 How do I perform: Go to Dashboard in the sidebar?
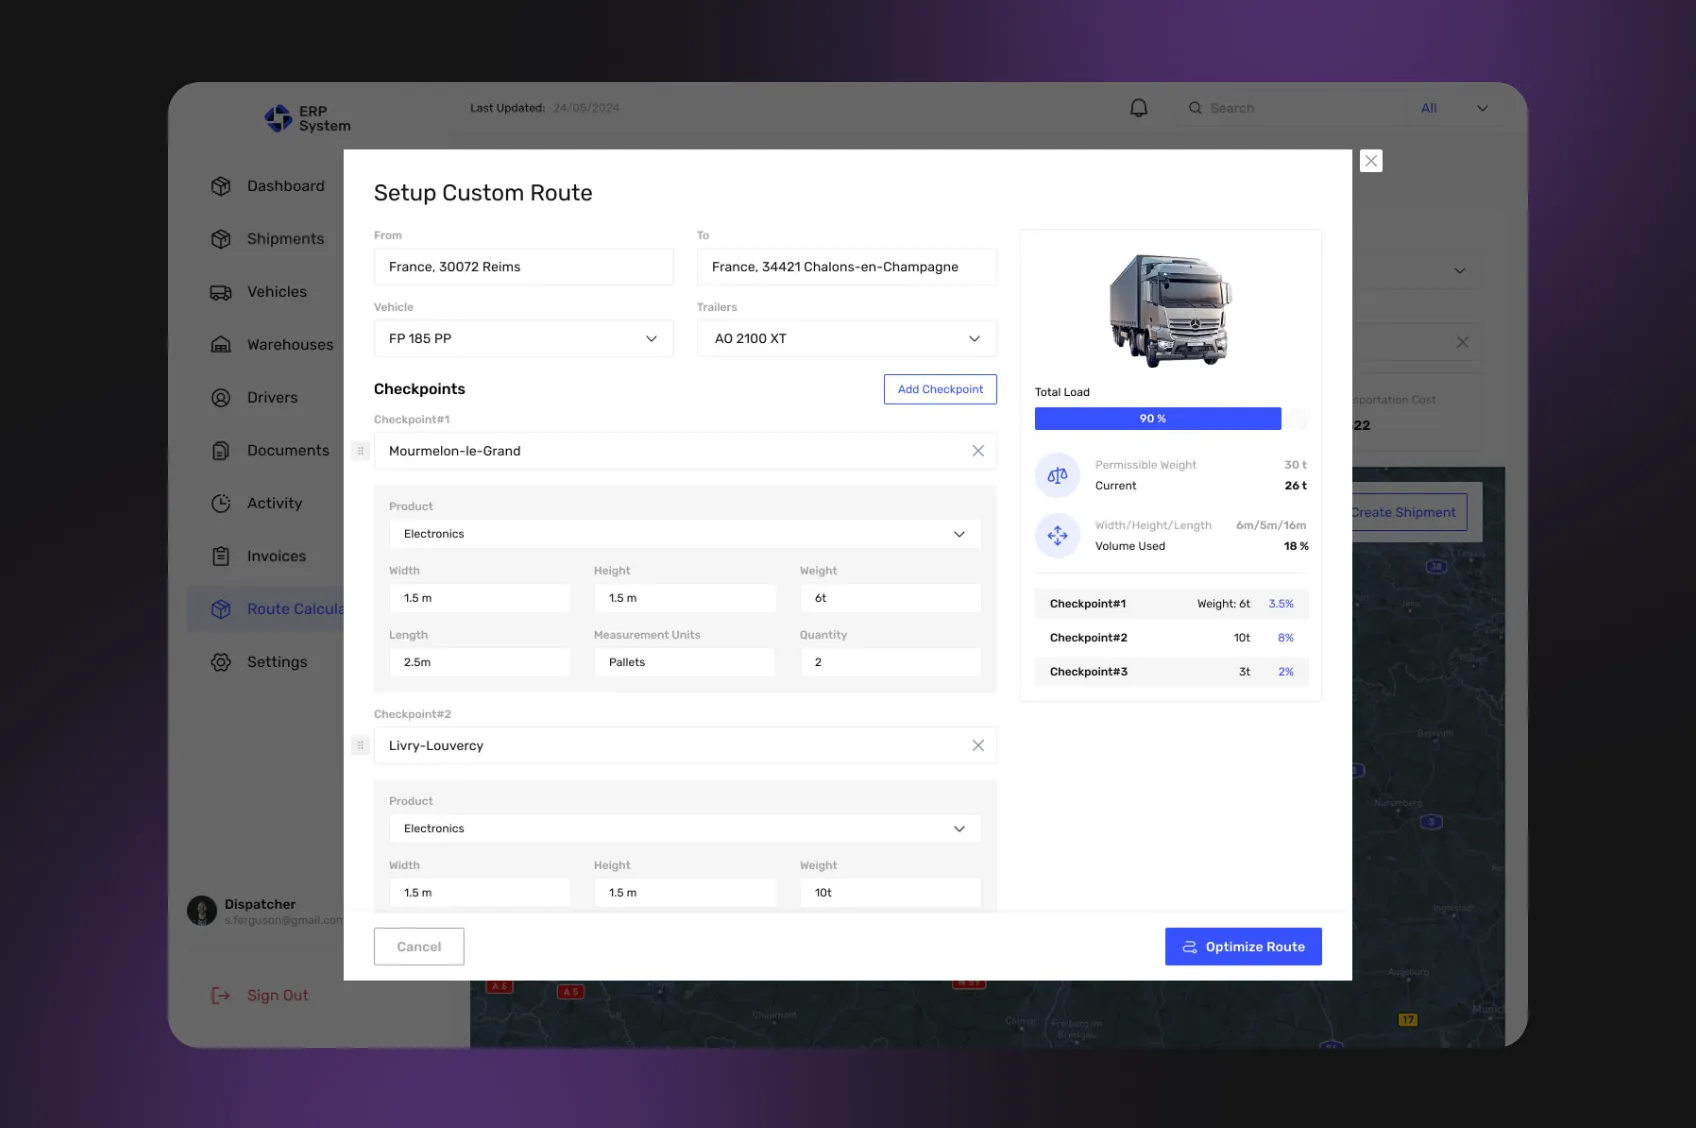[285, 186]
